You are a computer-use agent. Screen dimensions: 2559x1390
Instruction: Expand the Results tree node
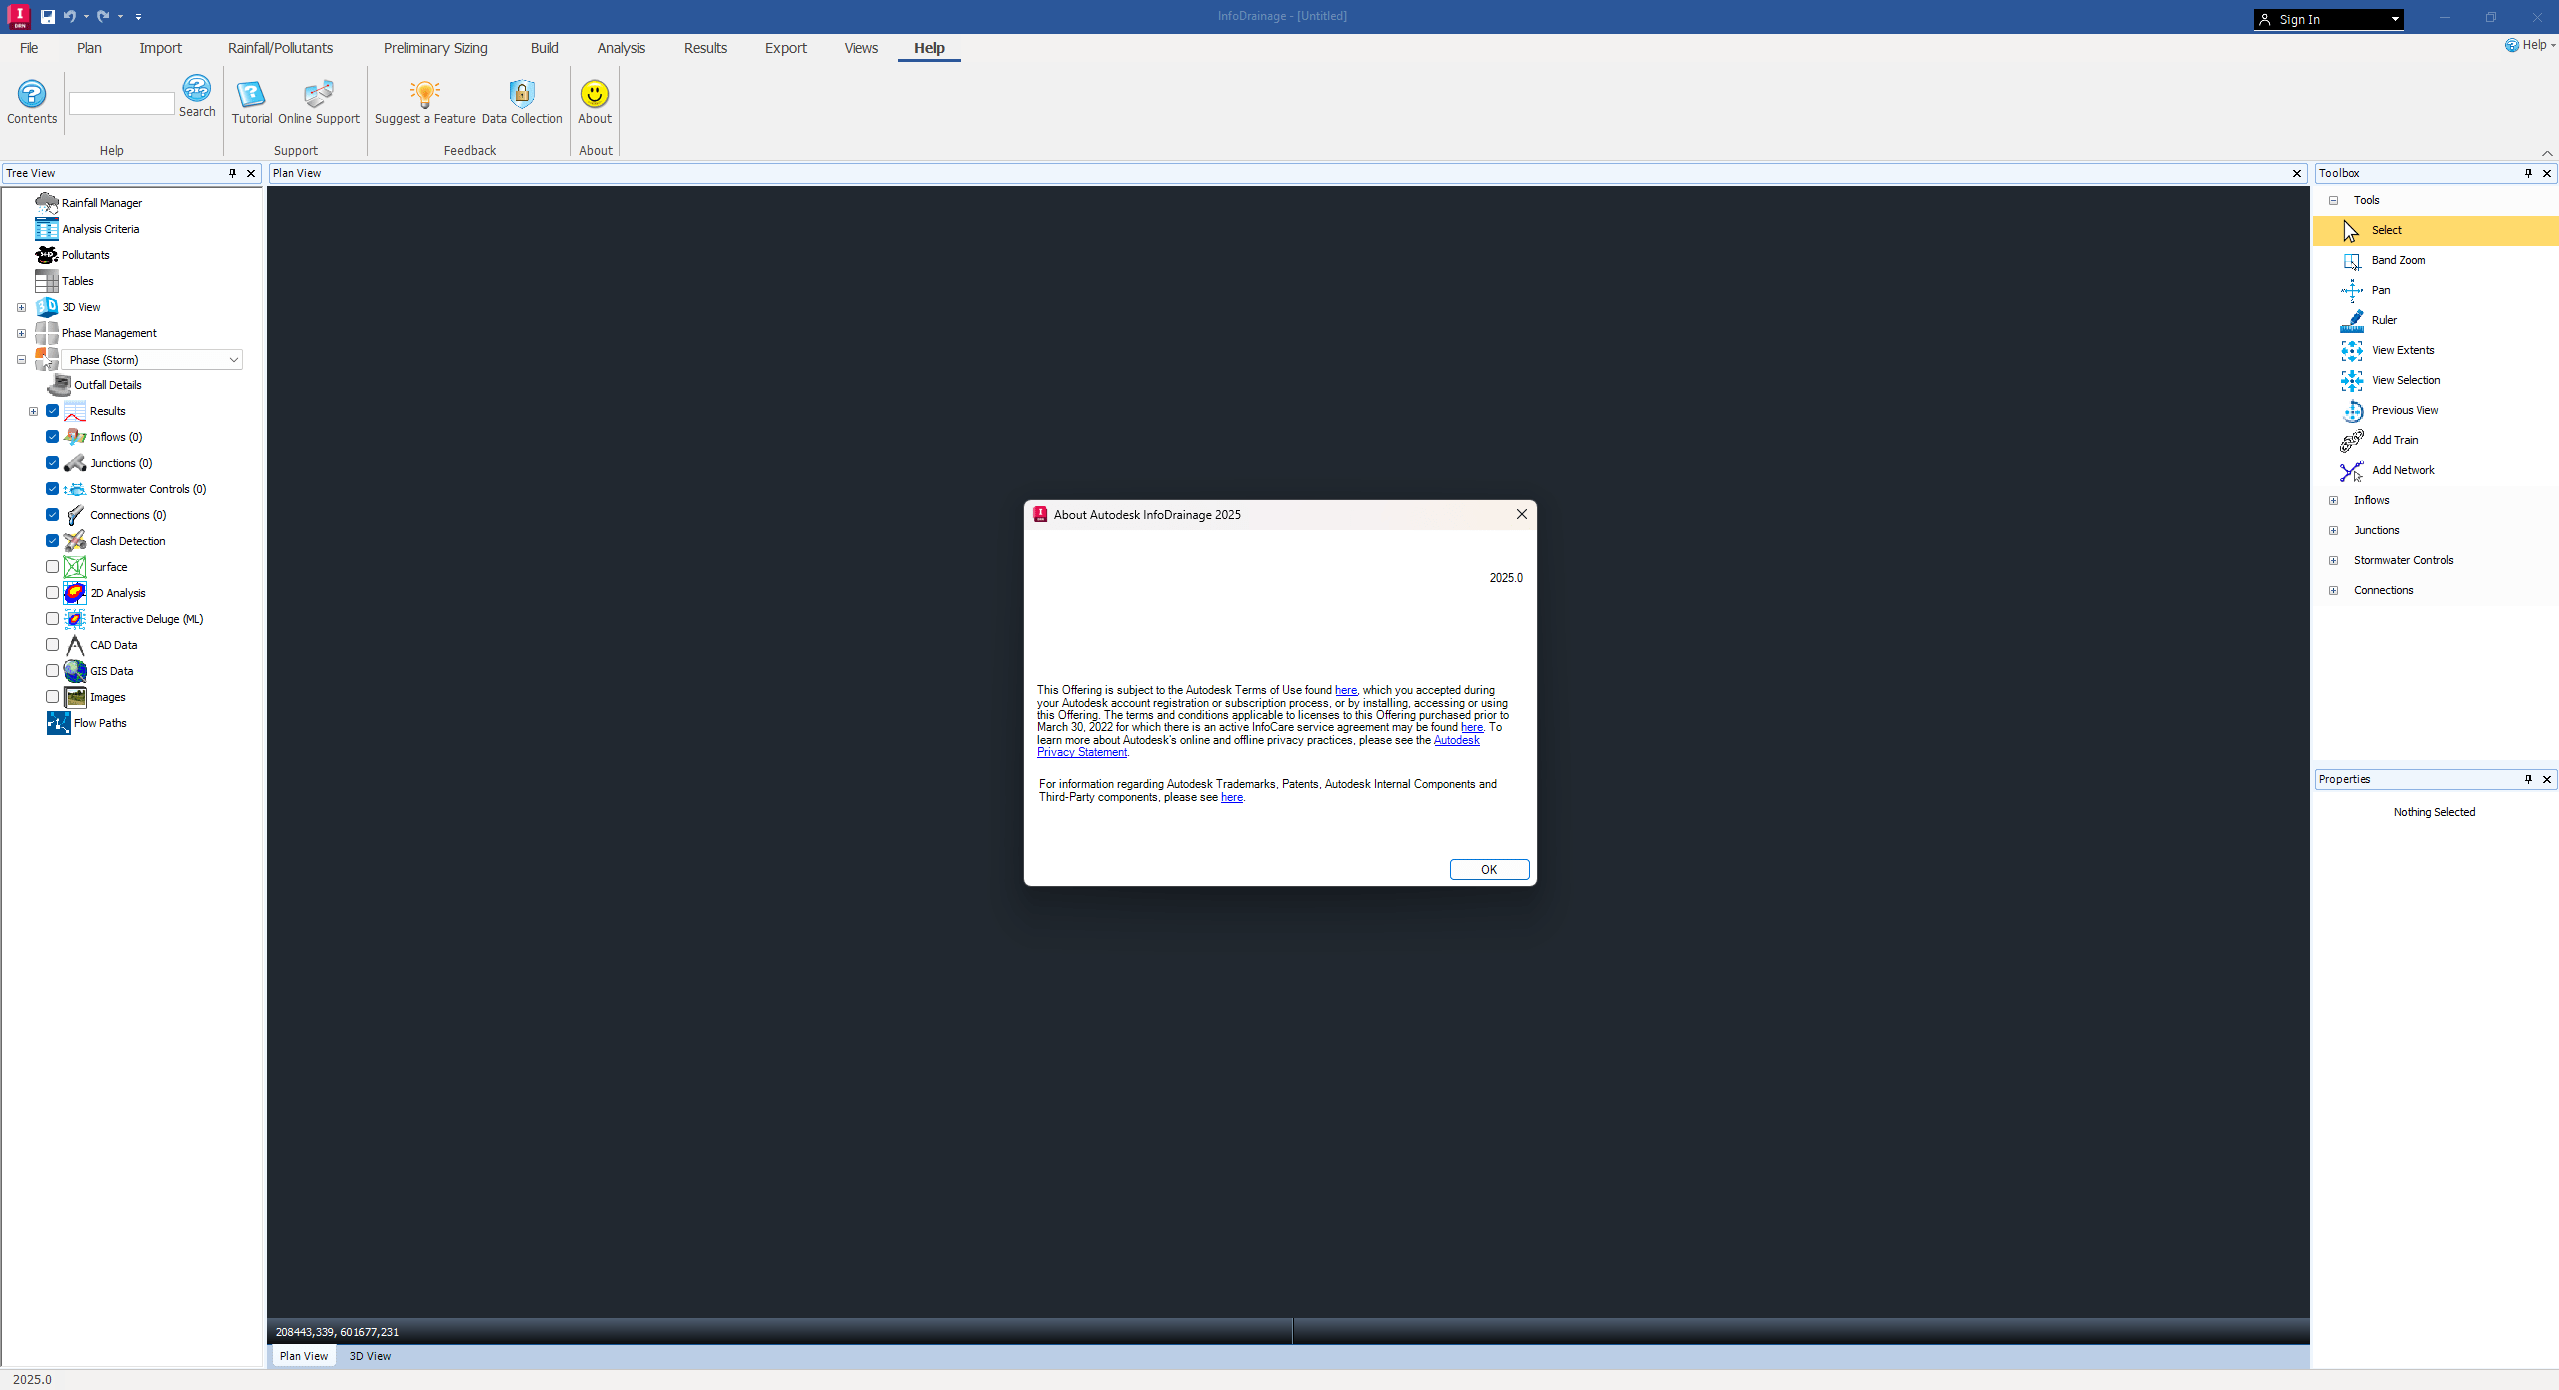pos(33,411)
